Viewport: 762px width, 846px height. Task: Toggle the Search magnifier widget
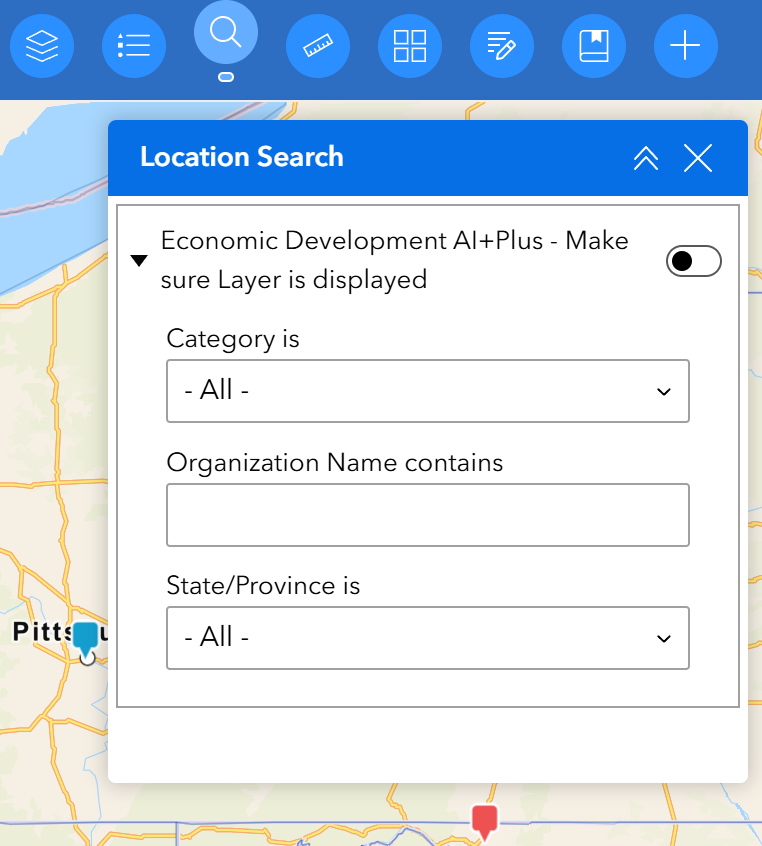click(x=226, y=32)
